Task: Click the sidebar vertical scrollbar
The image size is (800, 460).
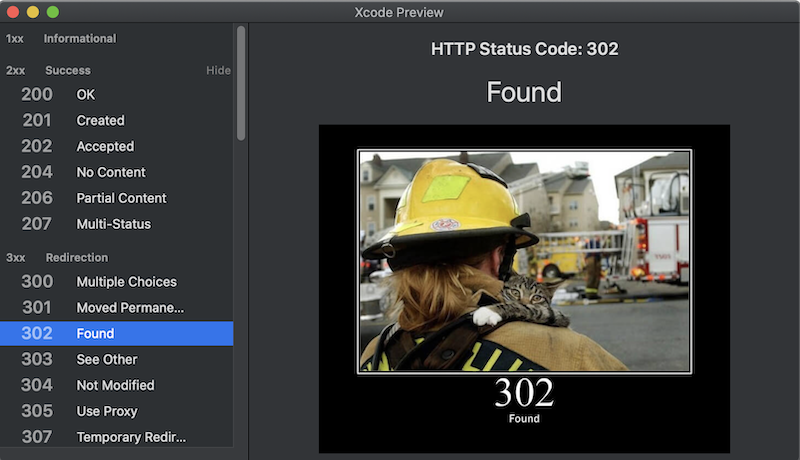Action: click(x=240, y=84)
